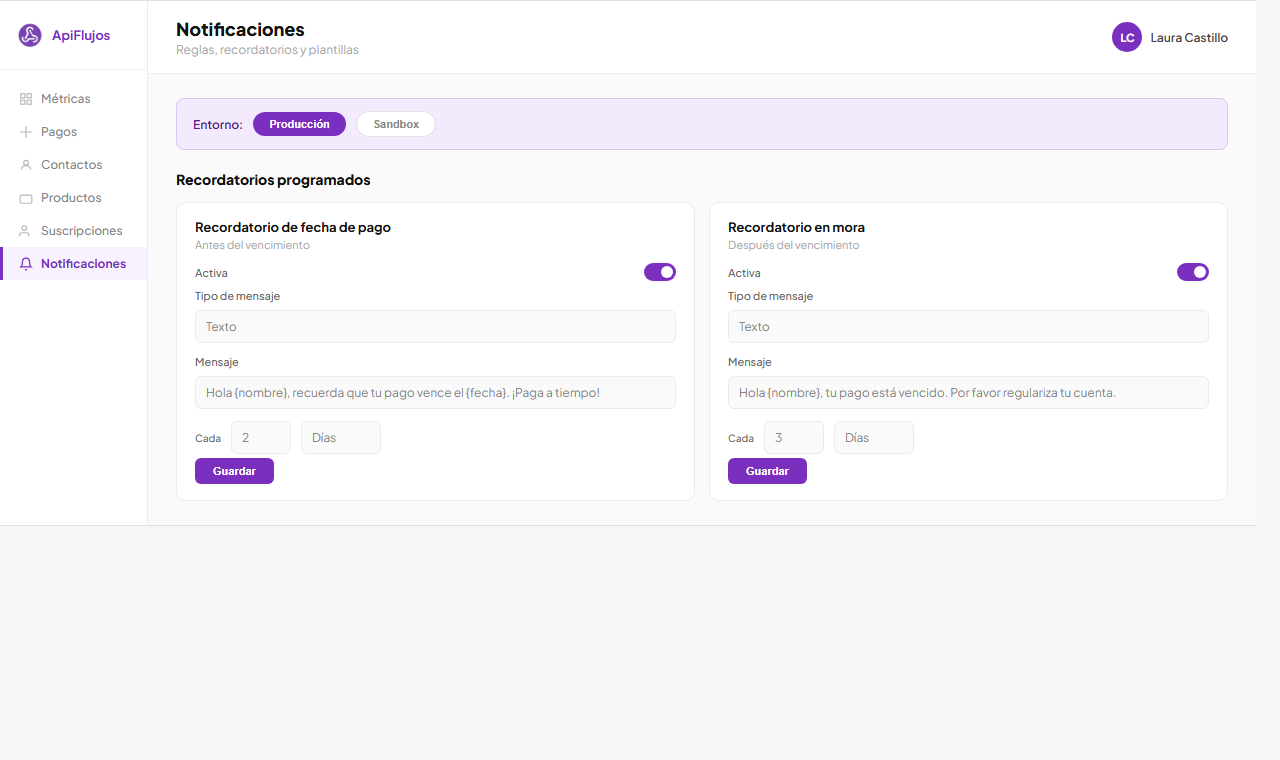Go to the Suscripciones menu item

click(81, 231)
